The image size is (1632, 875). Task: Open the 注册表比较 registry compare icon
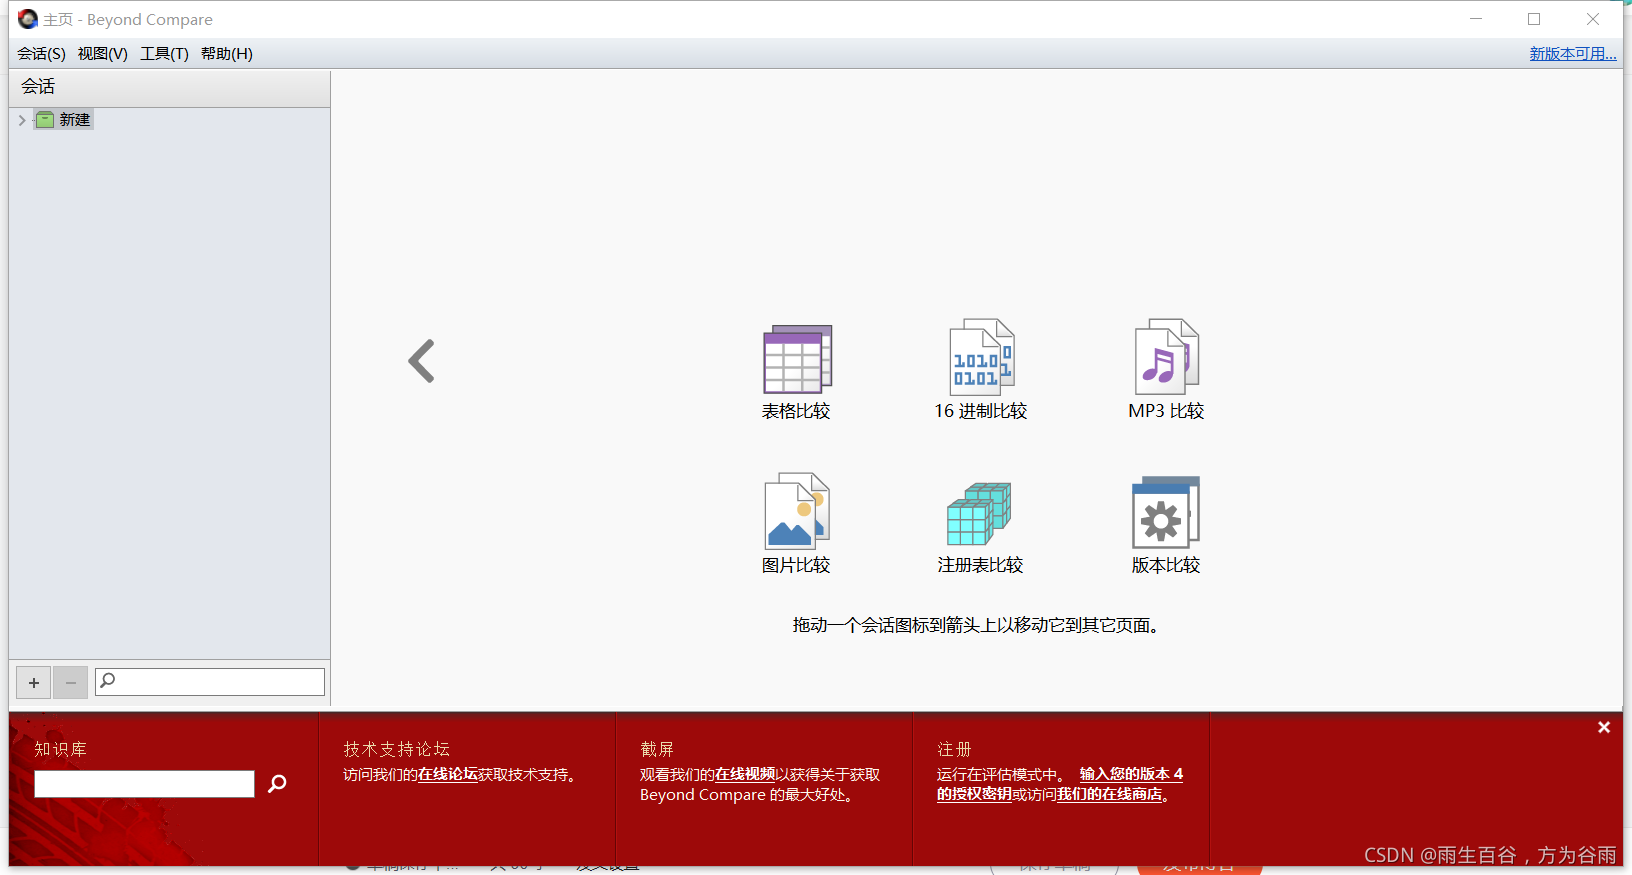980,513
